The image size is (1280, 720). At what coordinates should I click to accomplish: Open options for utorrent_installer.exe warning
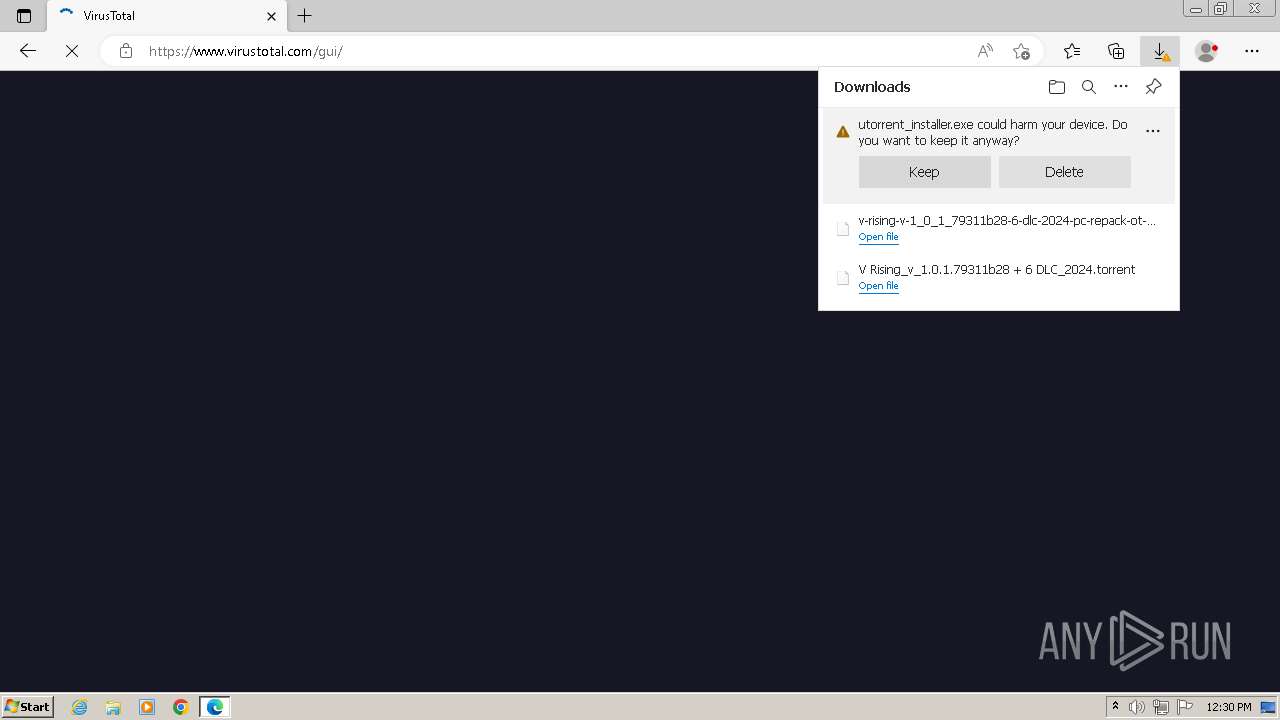coord(1153,131)
